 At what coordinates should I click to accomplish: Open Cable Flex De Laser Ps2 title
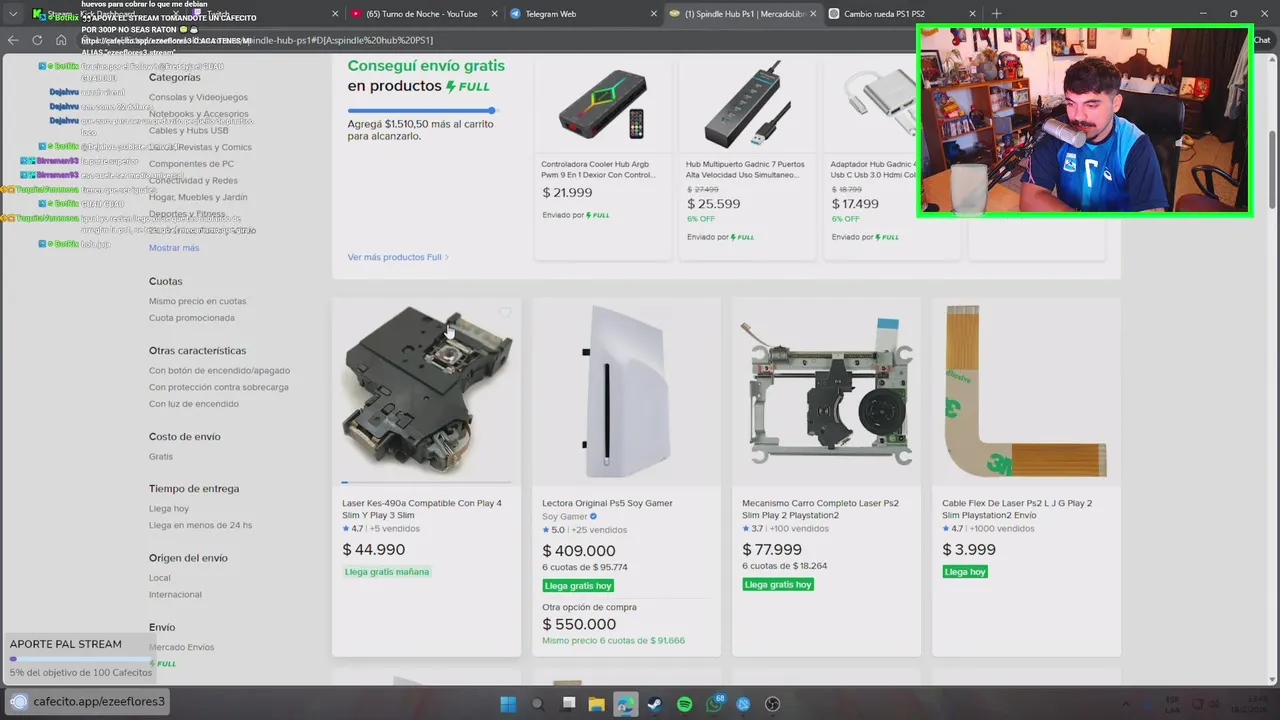pyautogui.click(x=1017, y=509)
